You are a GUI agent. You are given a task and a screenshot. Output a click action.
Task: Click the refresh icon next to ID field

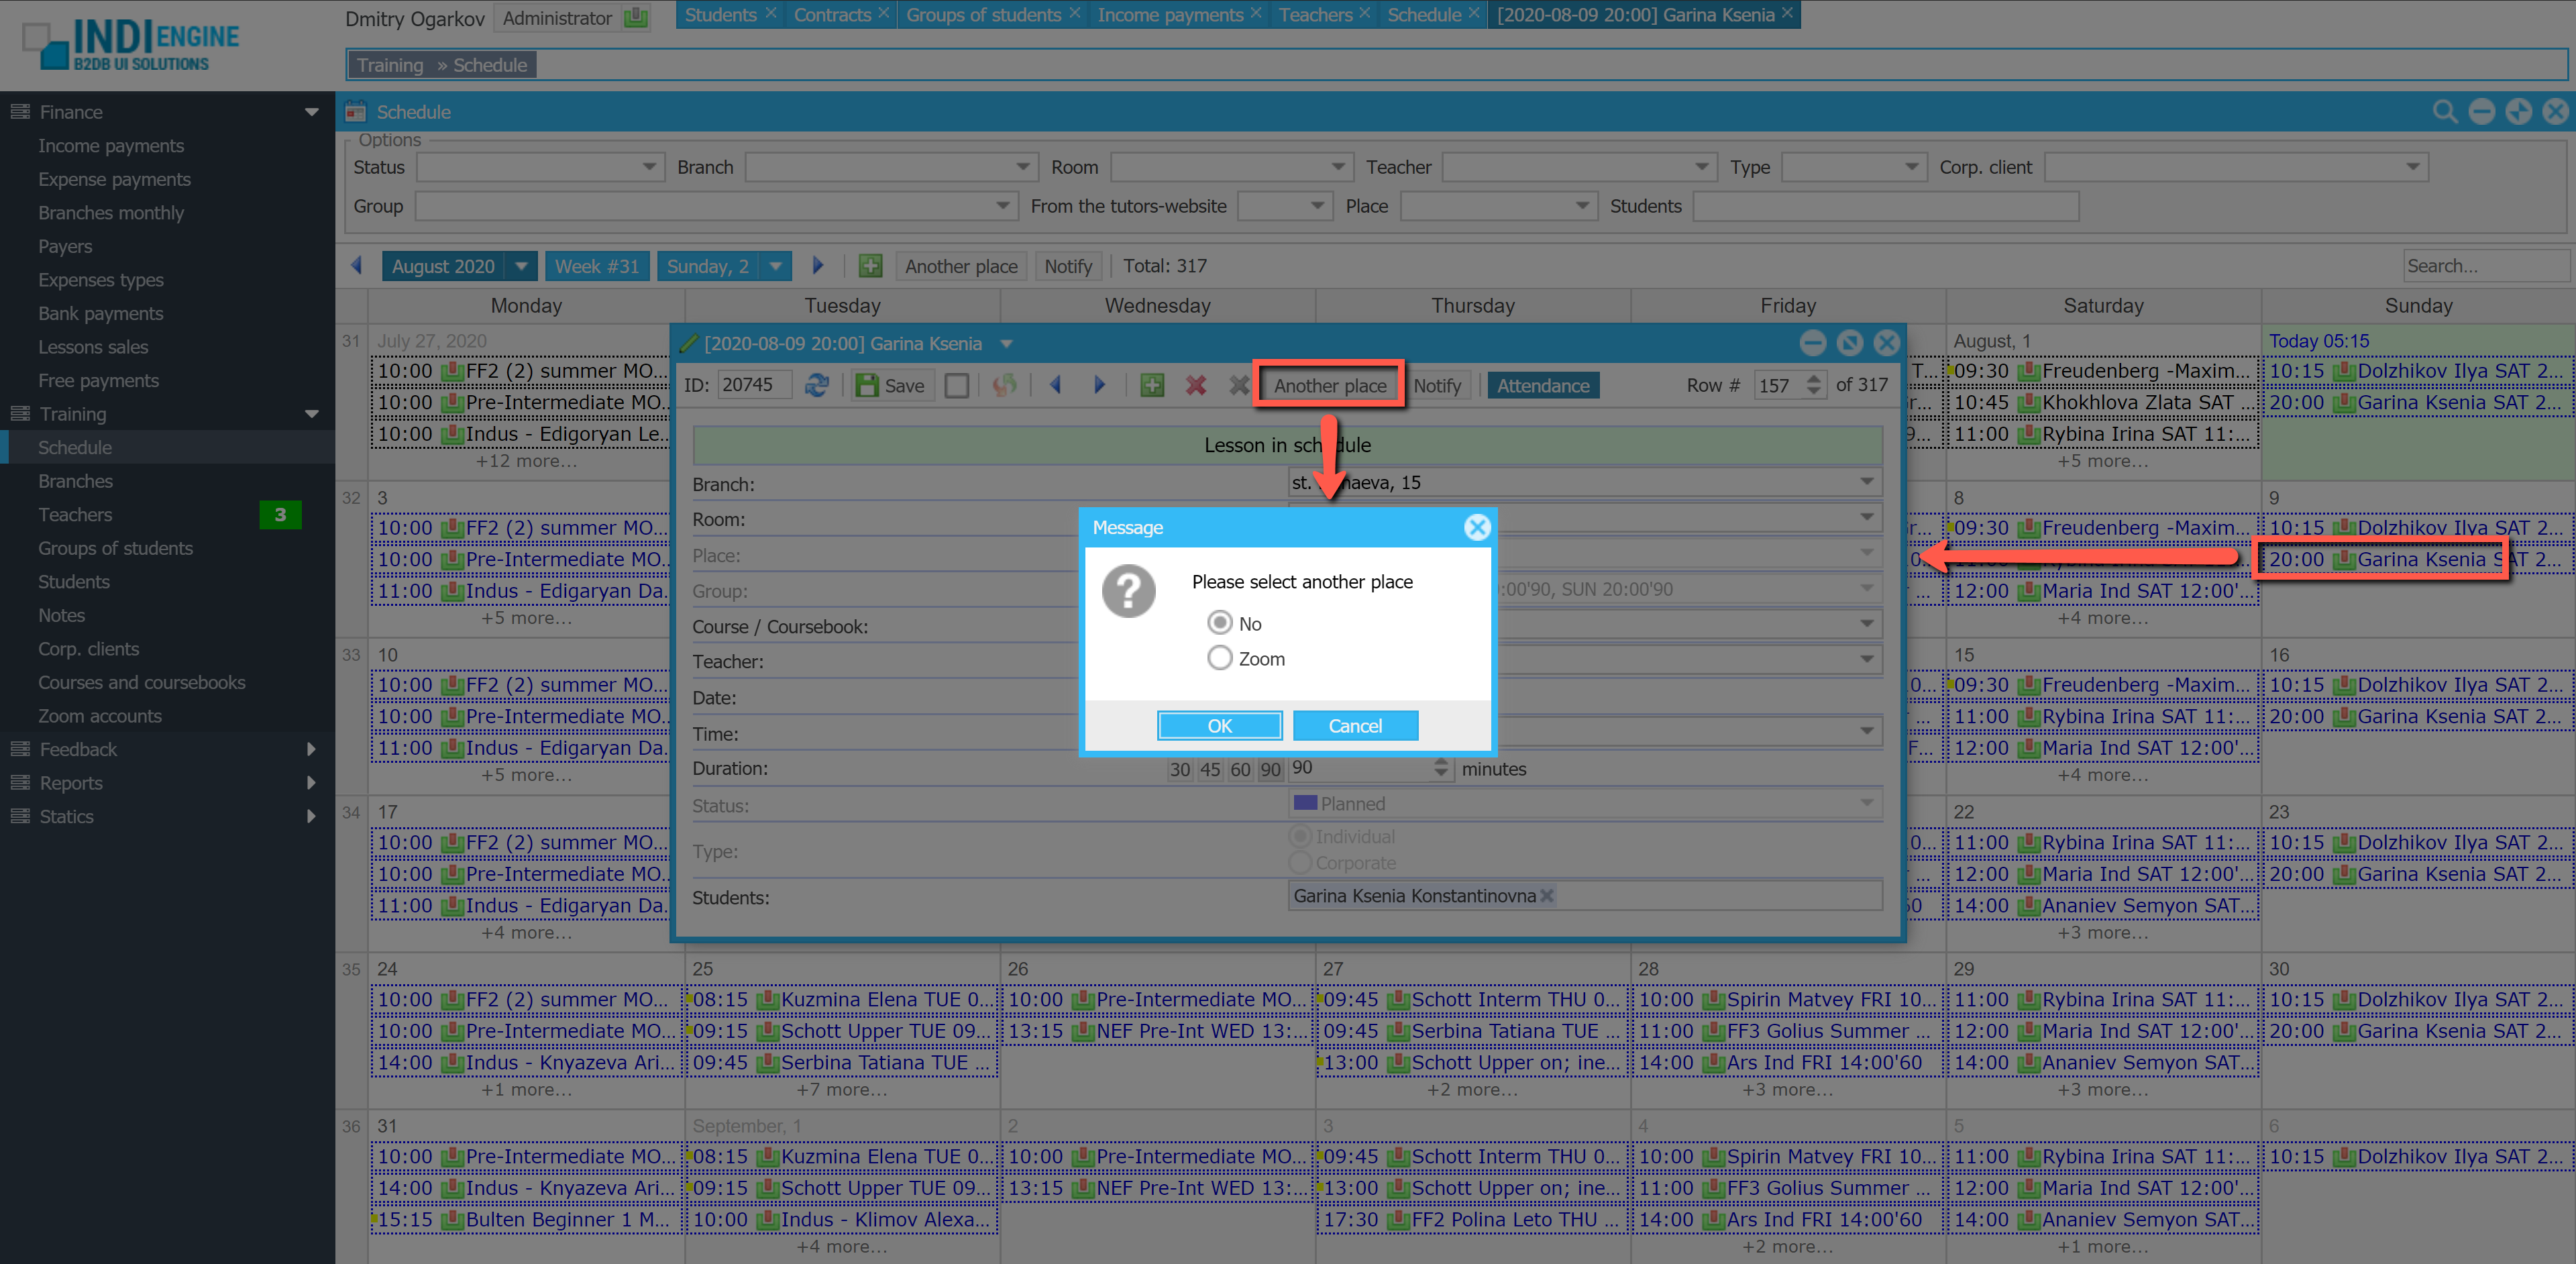(x=817, y=385)
